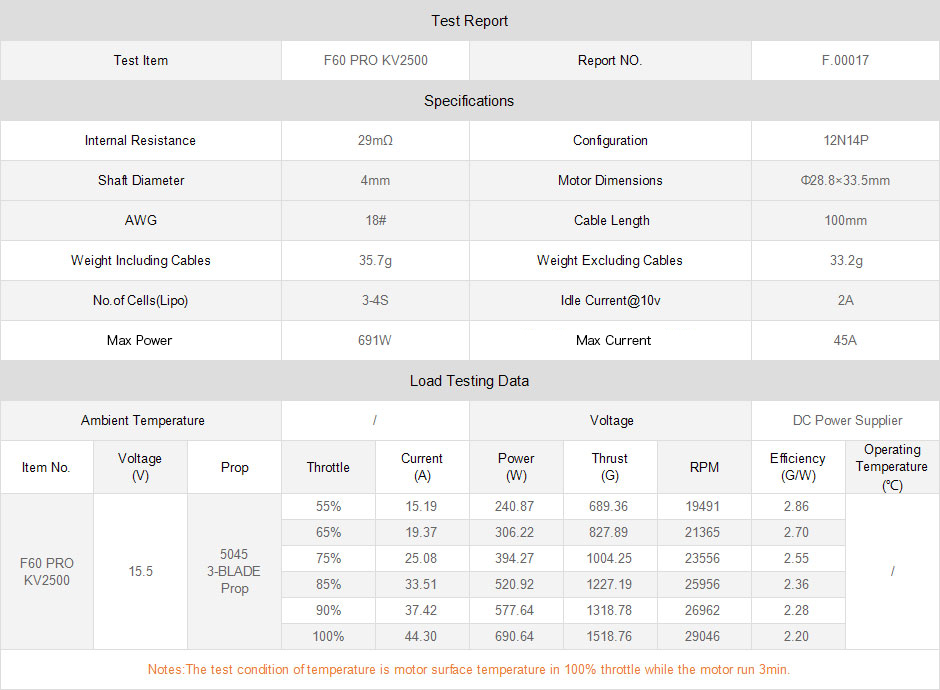The height and width of the screenshot is (690, 940).
Task: Select the 'Operating Temperature (℃)' header
Action: (892, 467)
